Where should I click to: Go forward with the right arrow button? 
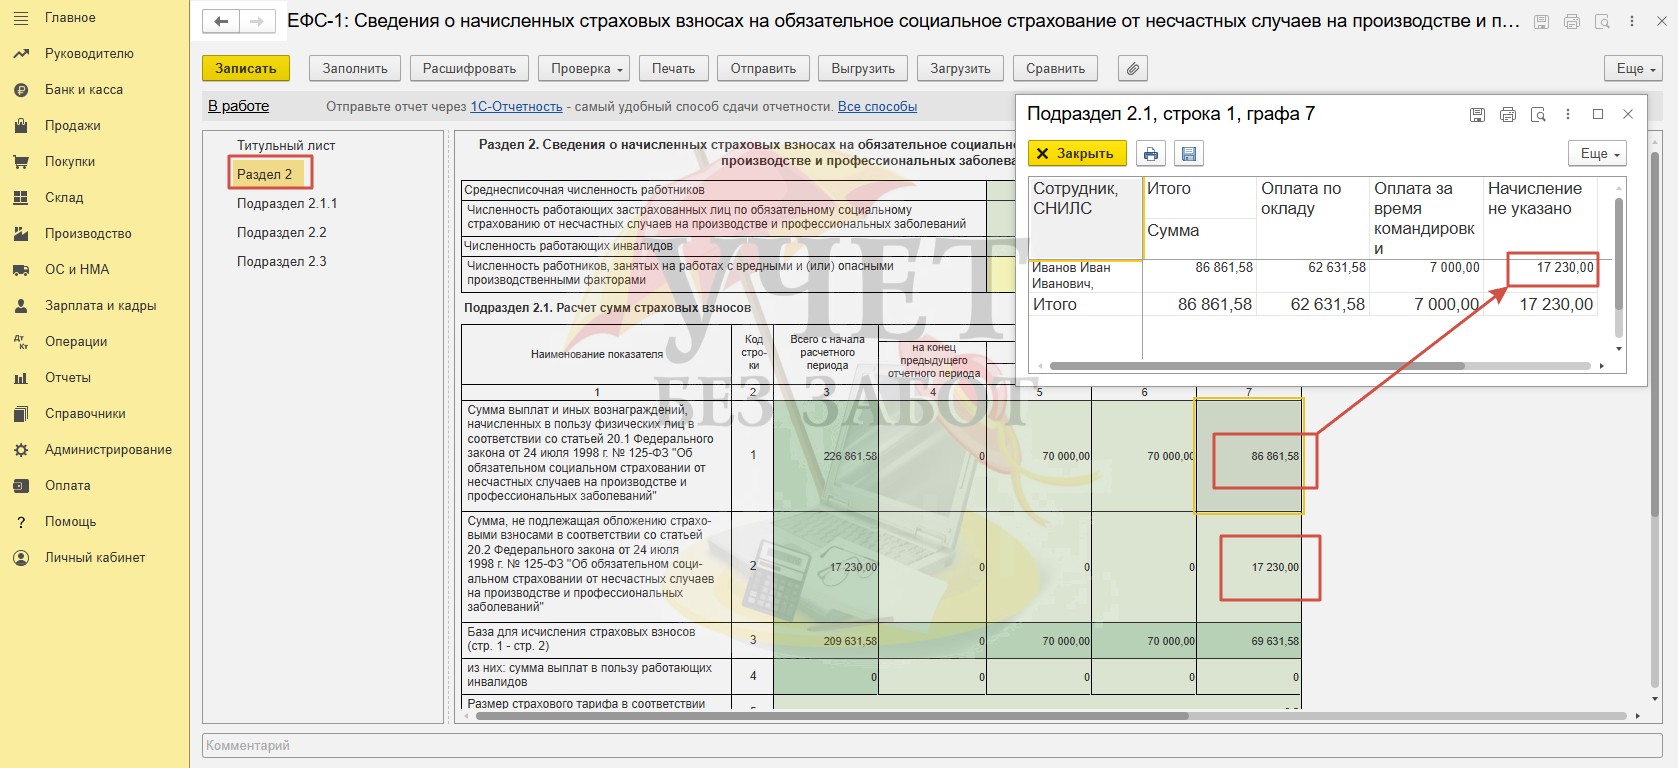[257, 21]
